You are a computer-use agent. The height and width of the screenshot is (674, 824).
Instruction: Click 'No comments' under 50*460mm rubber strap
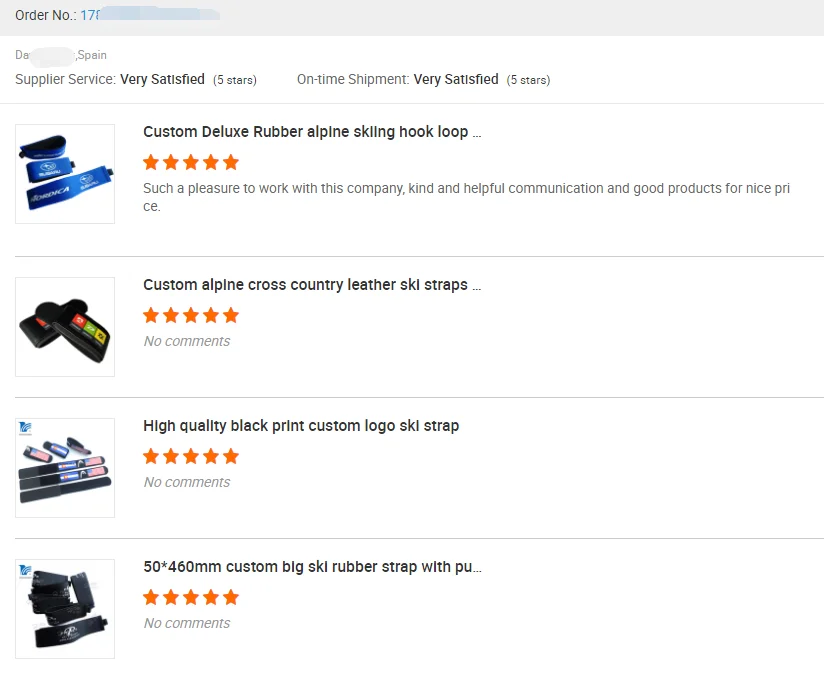tap(187, 623)
